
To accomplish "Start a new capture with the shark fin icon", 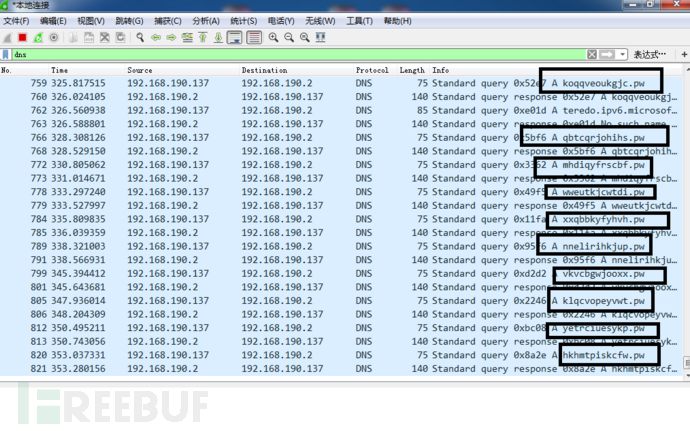I will click(x=7, y=38).
